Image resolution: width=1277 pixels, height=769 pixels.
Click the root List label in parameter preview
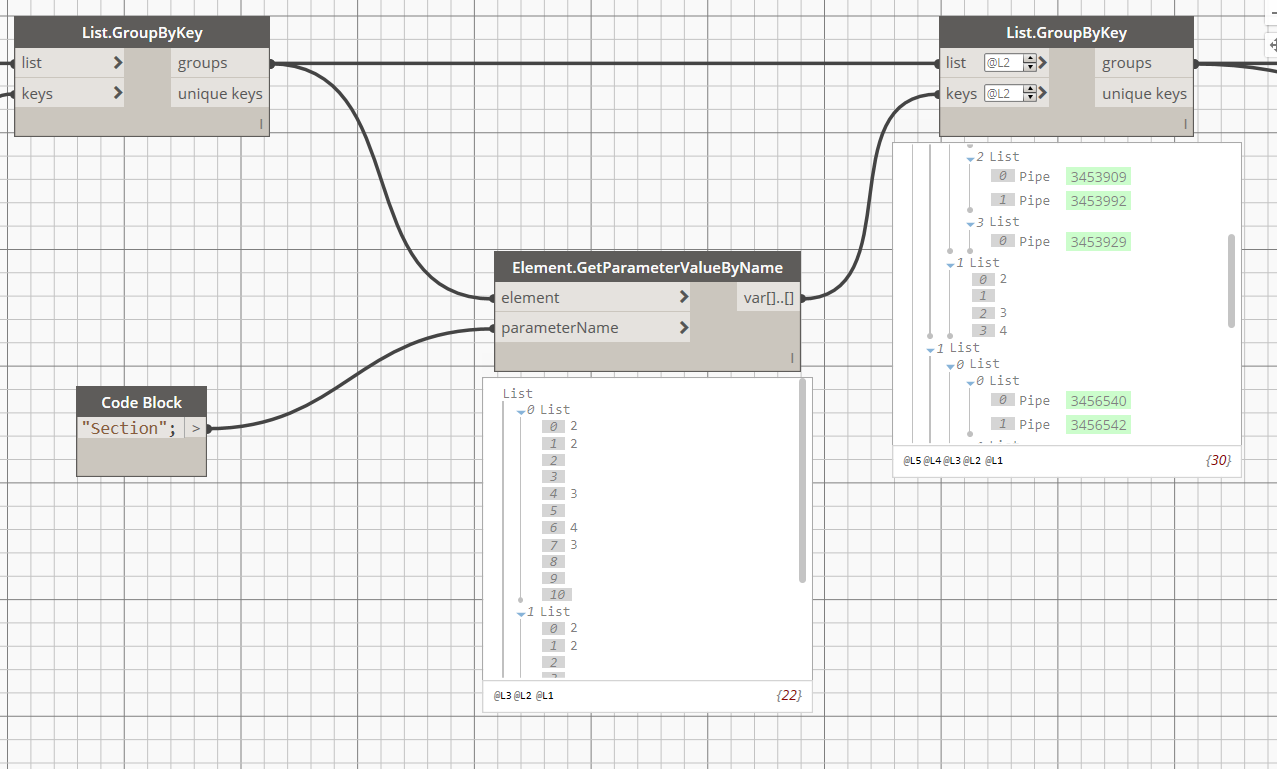518,394
